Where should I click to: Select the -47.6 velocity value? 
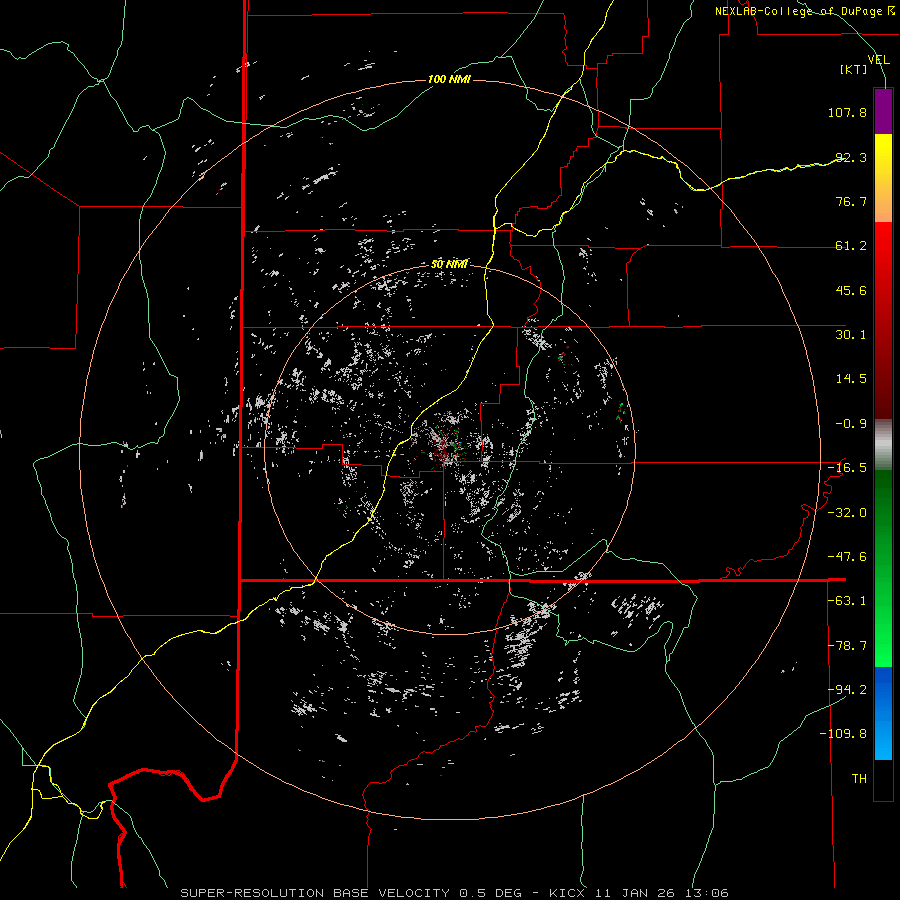click(x=847, y=557)
